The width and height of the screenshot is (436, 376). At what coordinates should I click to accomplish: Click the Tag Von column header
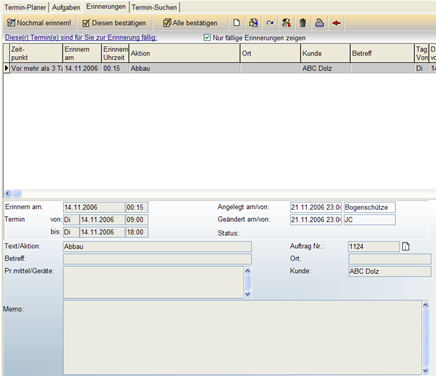tap(421, 53)
